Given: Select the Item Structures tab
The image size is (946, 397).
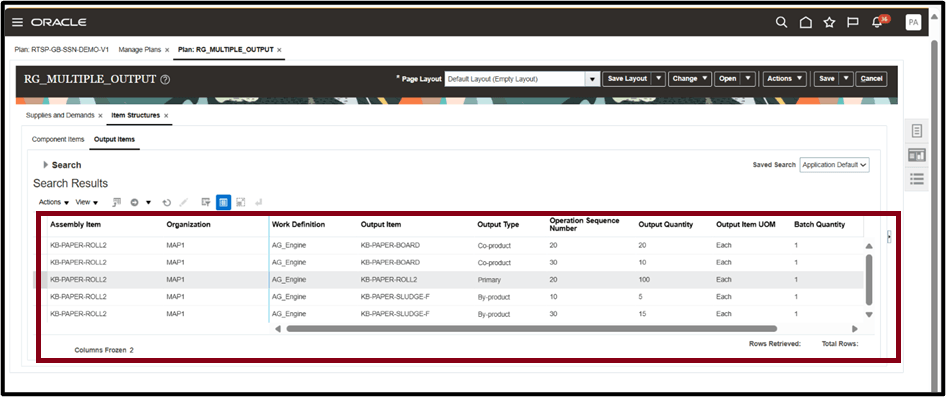Looking at the screenshot, I should click(x=136, y=115).
